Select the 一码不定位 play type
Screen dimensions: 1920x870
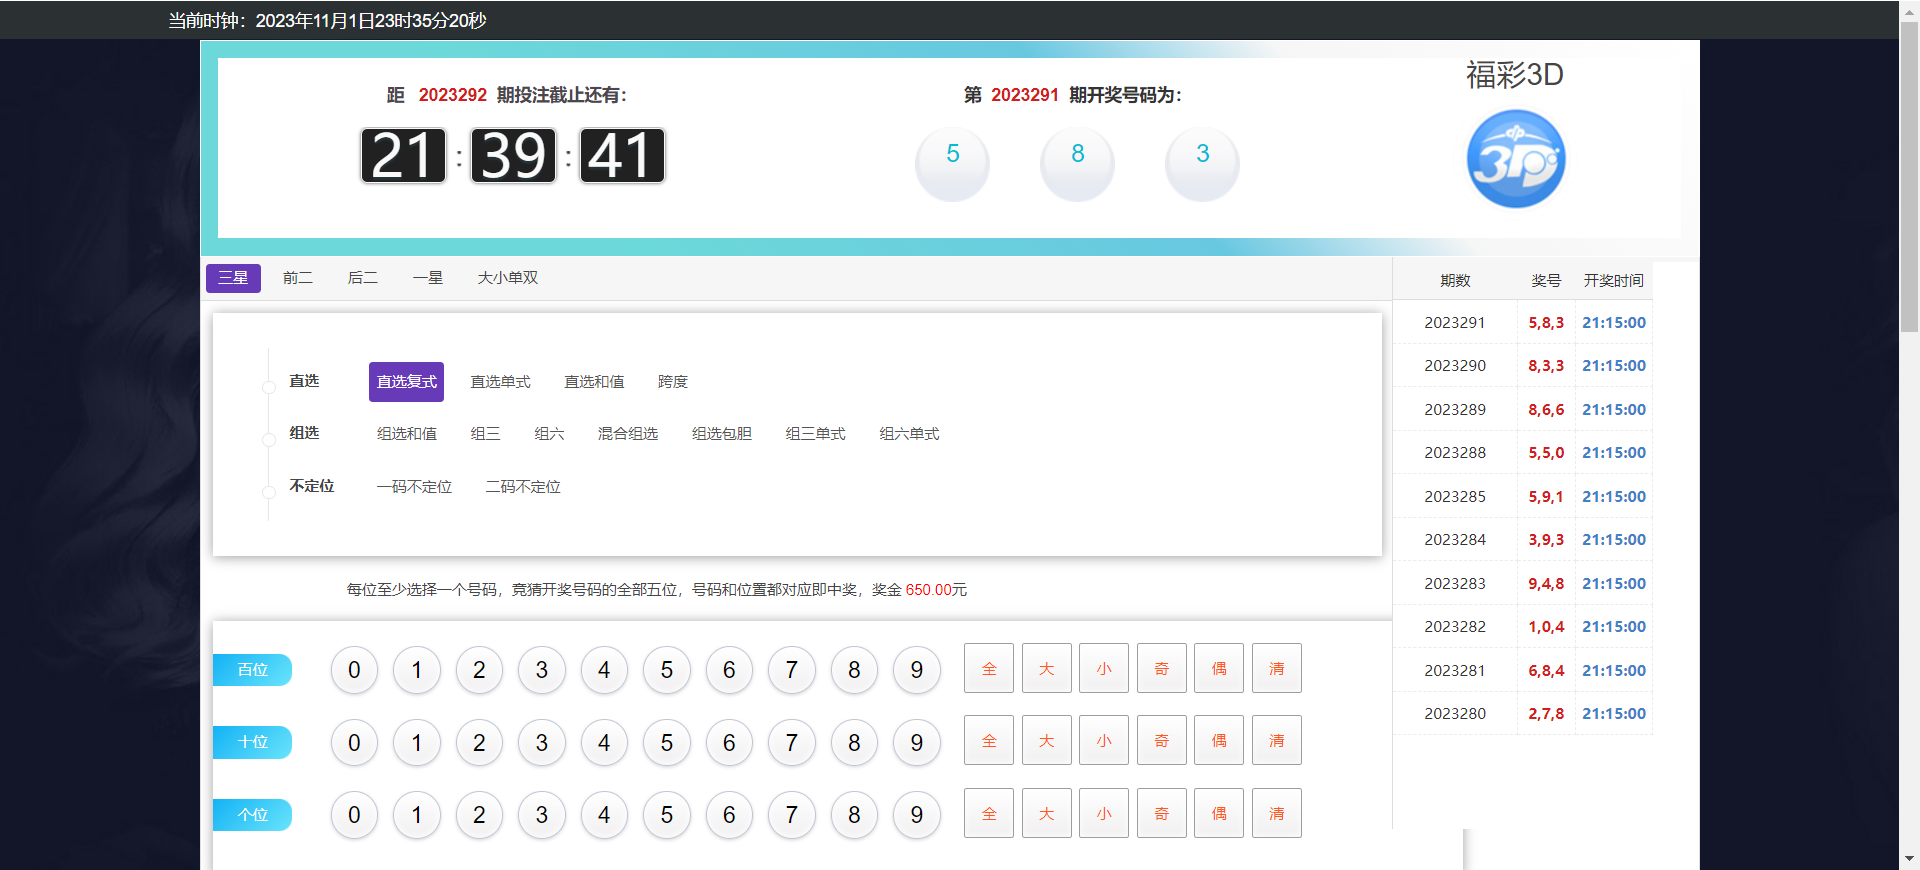pos(414,487)
